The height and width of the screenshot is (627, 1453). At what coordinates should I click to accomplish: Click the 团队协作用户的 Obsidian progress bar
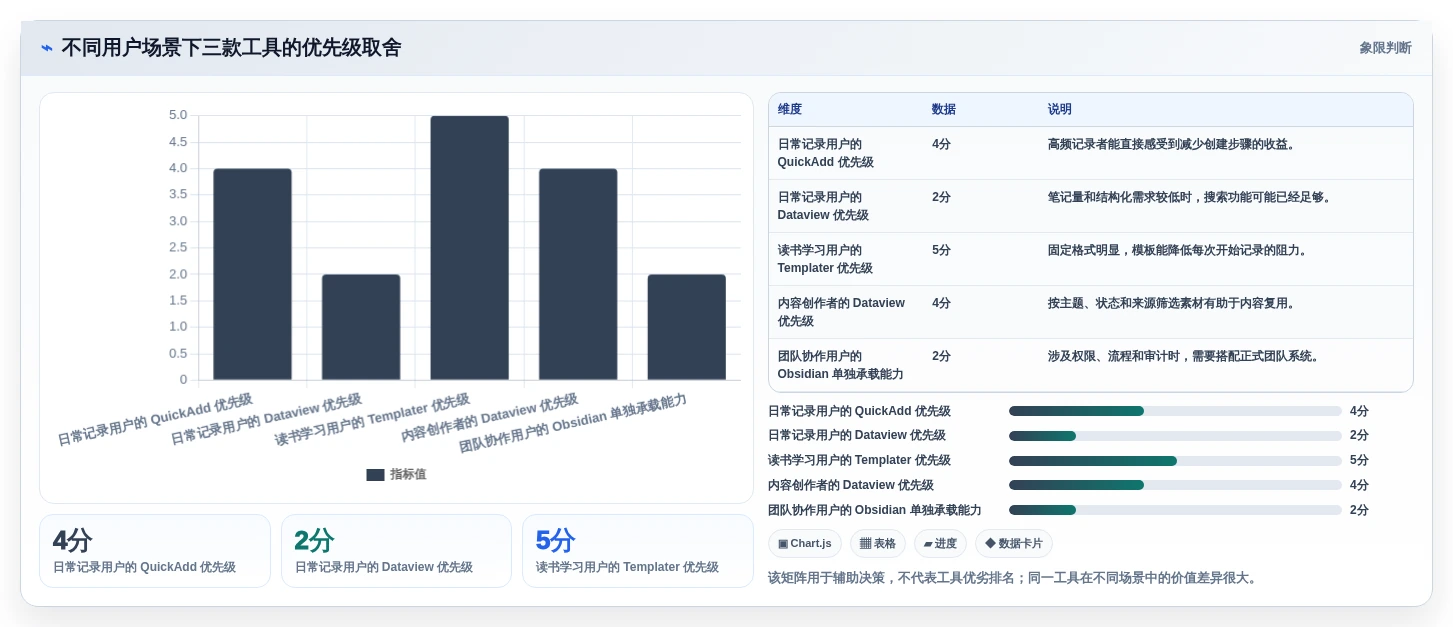1175,510
